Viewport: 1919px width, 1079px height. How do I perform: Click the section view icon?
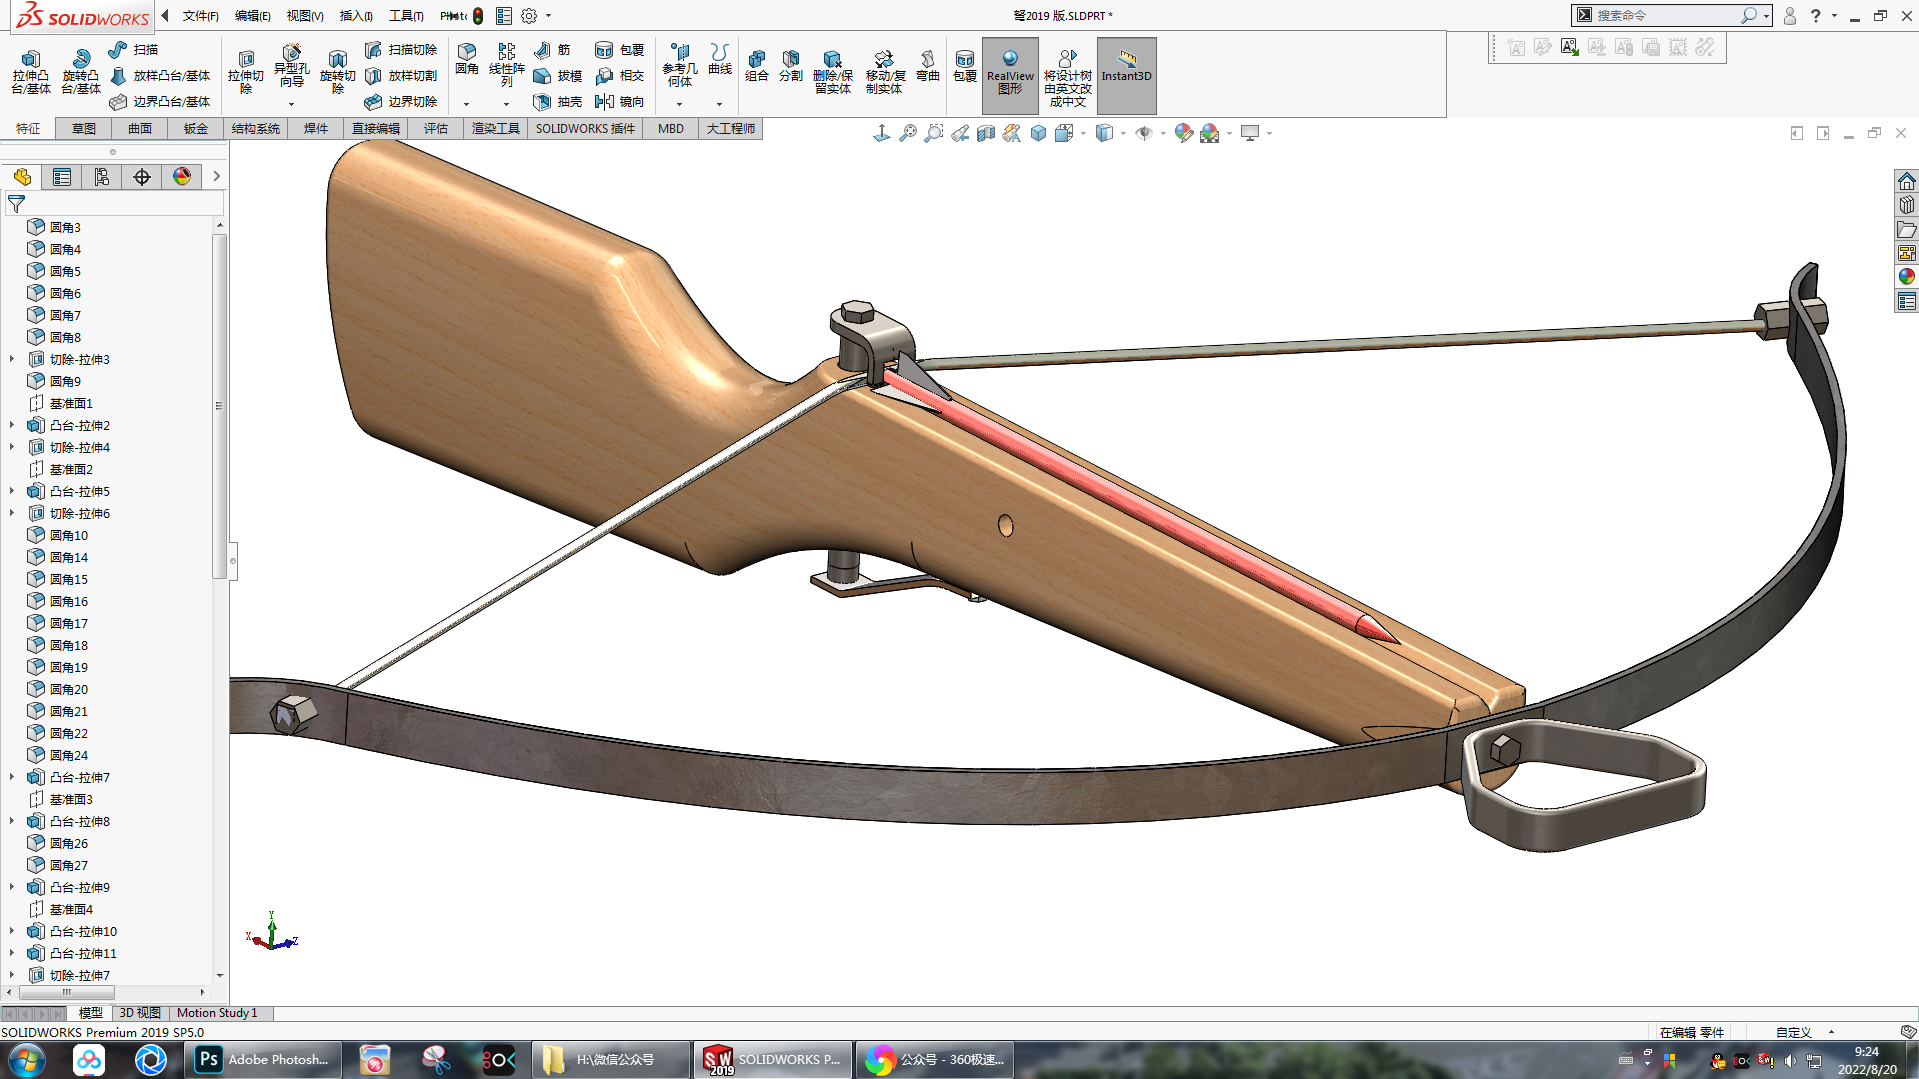[986, 133]
